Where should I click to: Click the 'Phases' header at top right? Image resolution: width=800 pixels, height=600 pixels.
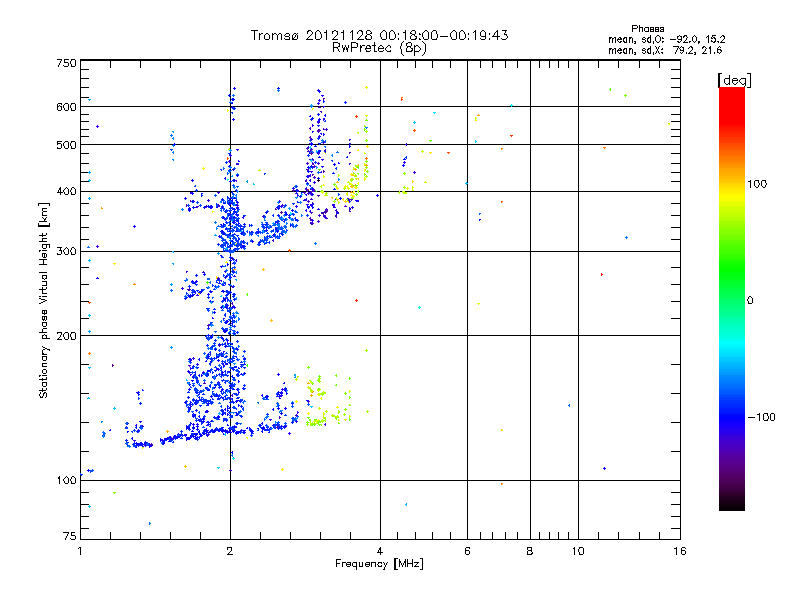[647, 29]
